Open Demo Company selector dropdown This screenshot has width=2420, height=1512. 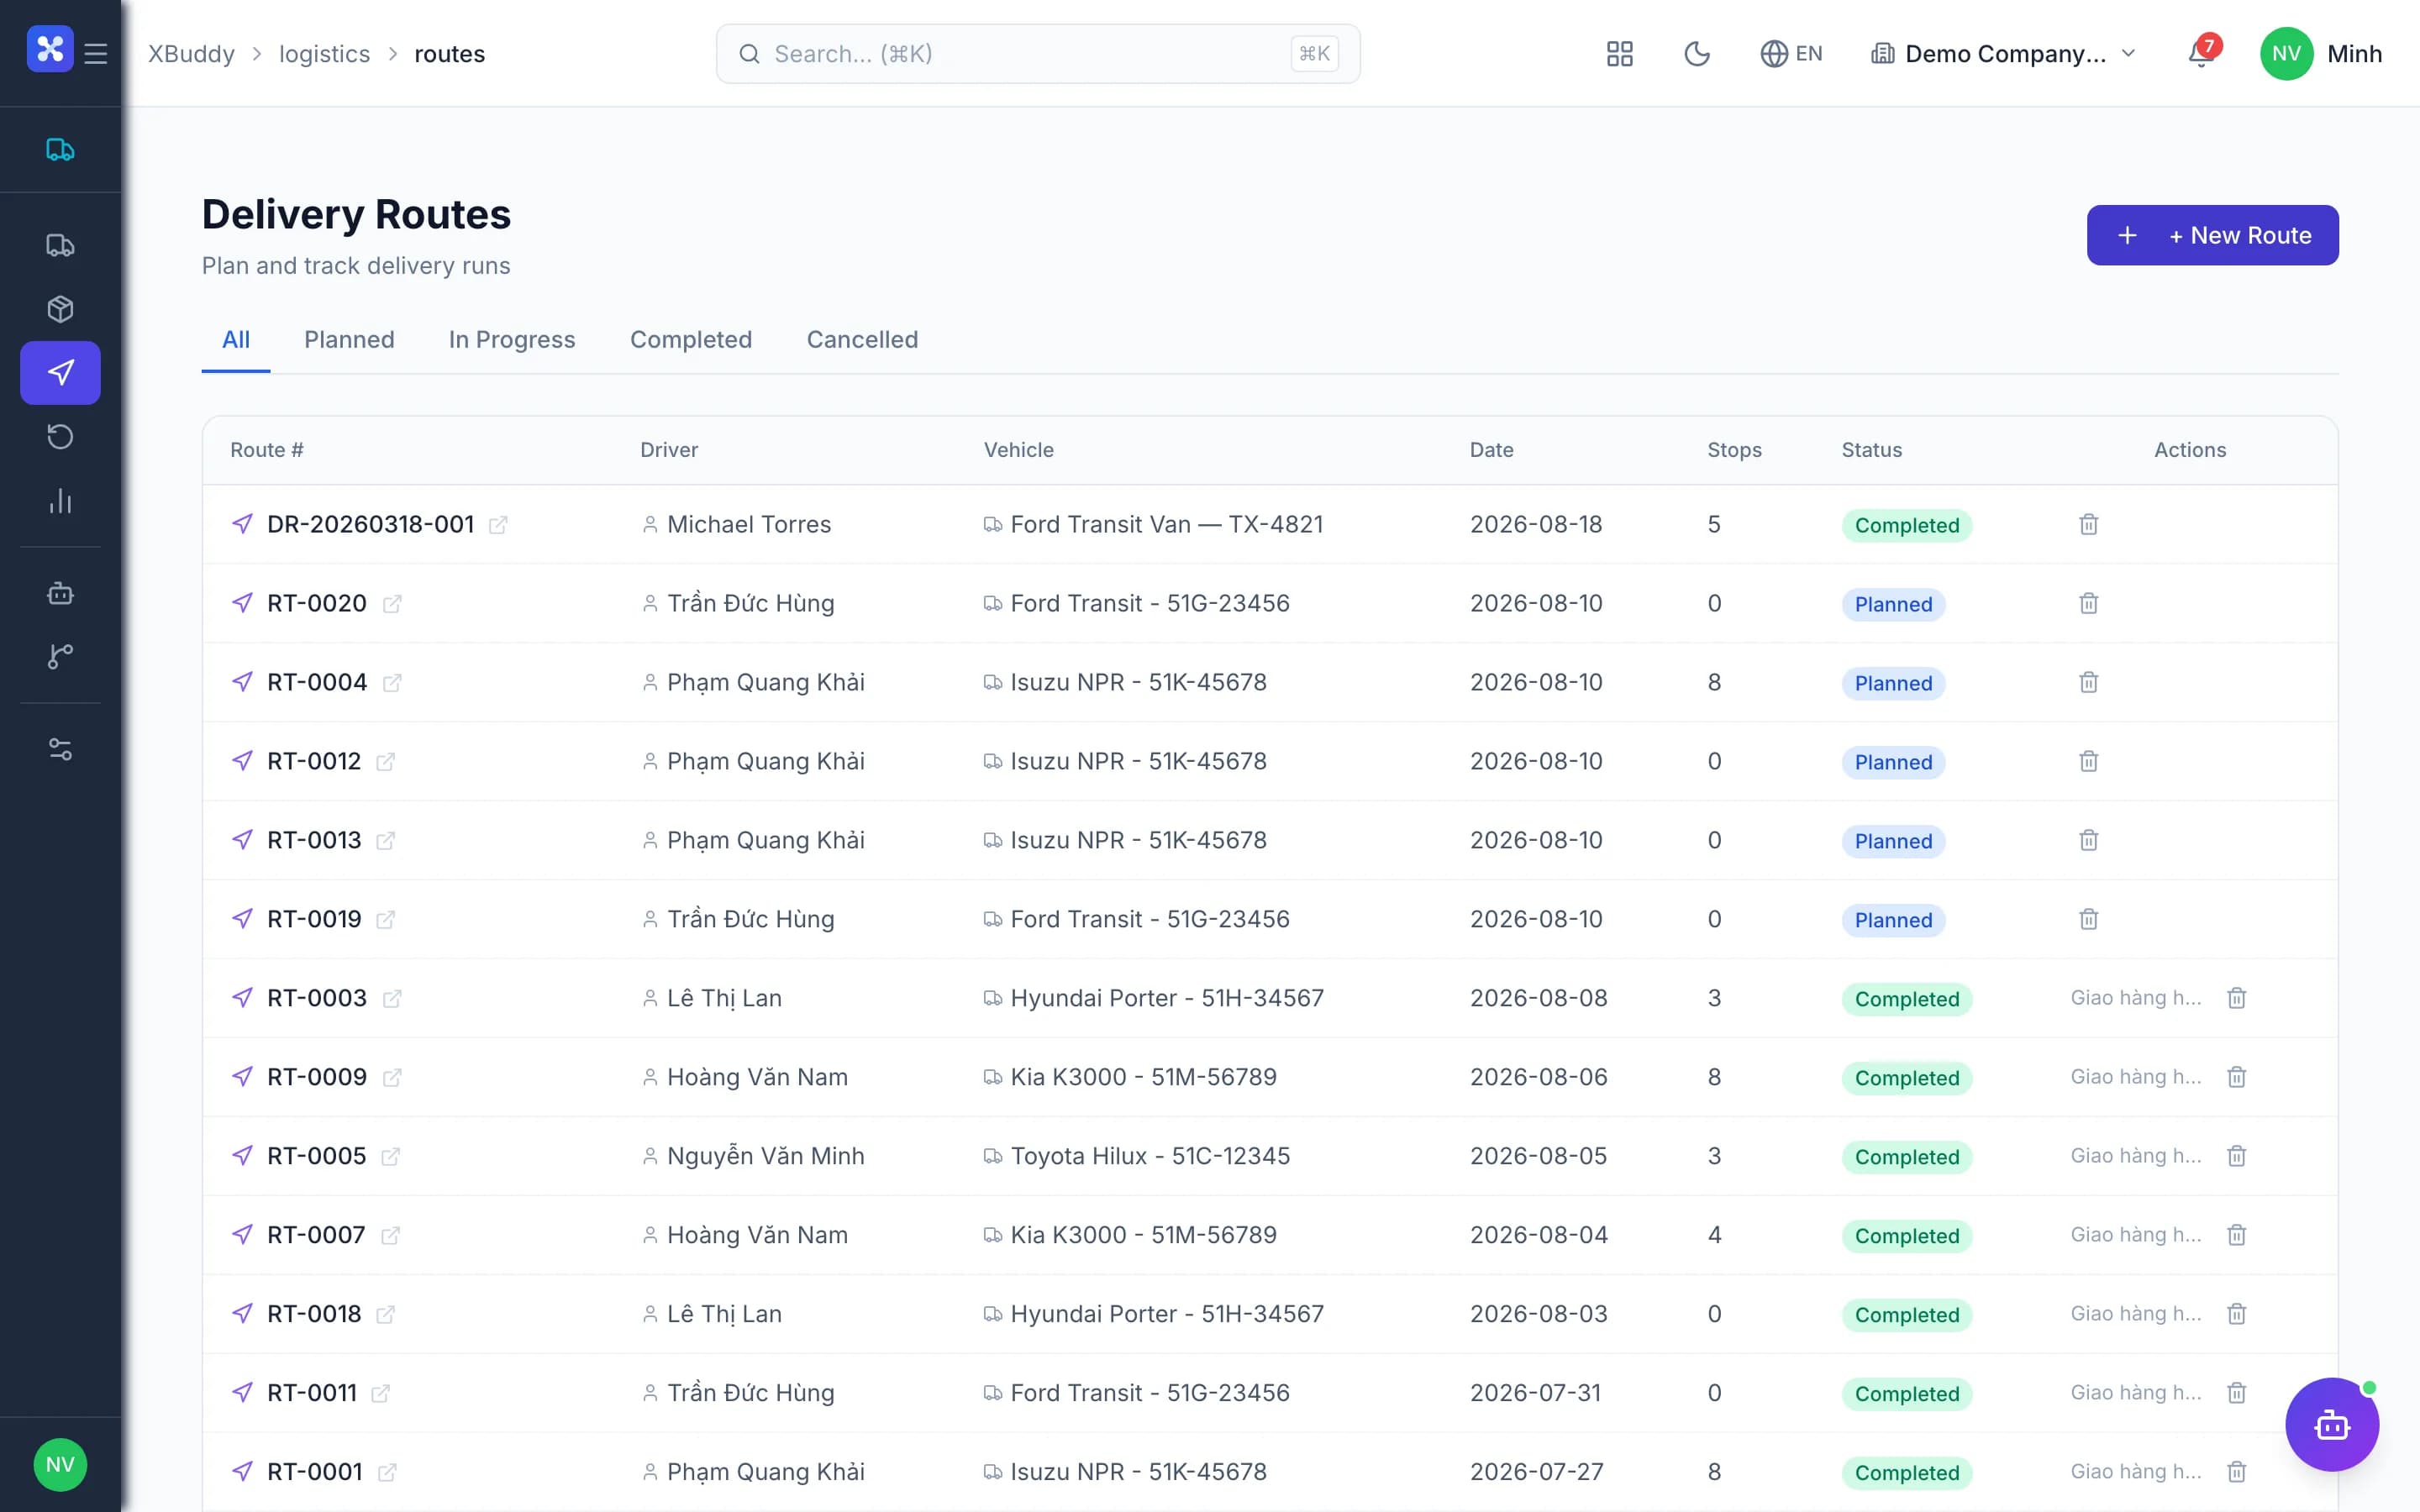click(2004, 54)
